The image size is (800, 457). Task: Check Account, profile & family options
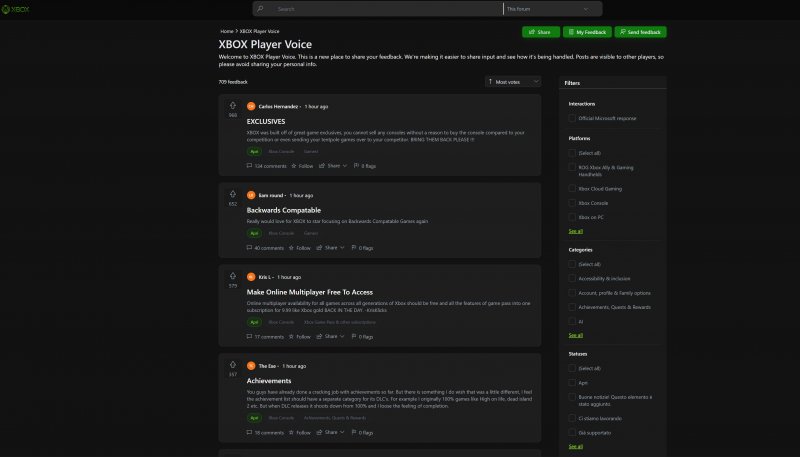[572, 293]
